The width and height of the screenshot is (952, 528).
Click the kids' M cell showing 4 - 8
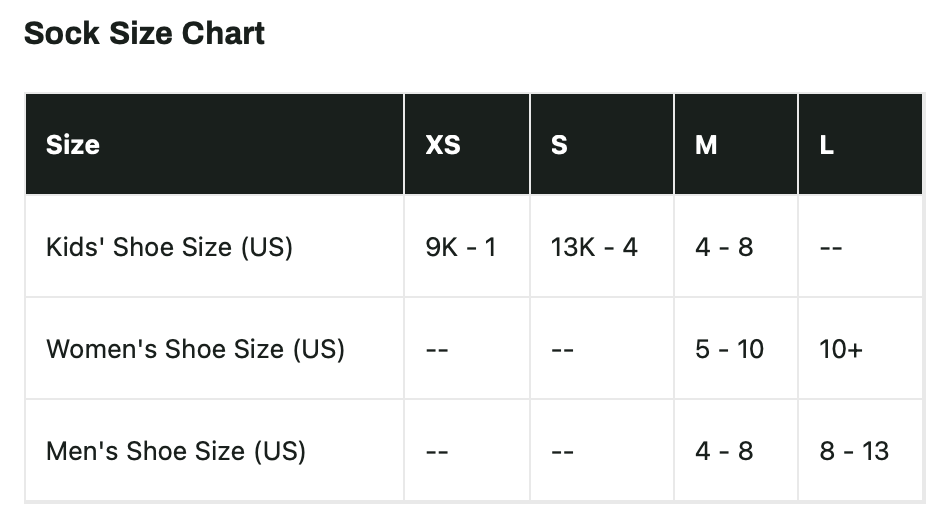coord(736,246)
